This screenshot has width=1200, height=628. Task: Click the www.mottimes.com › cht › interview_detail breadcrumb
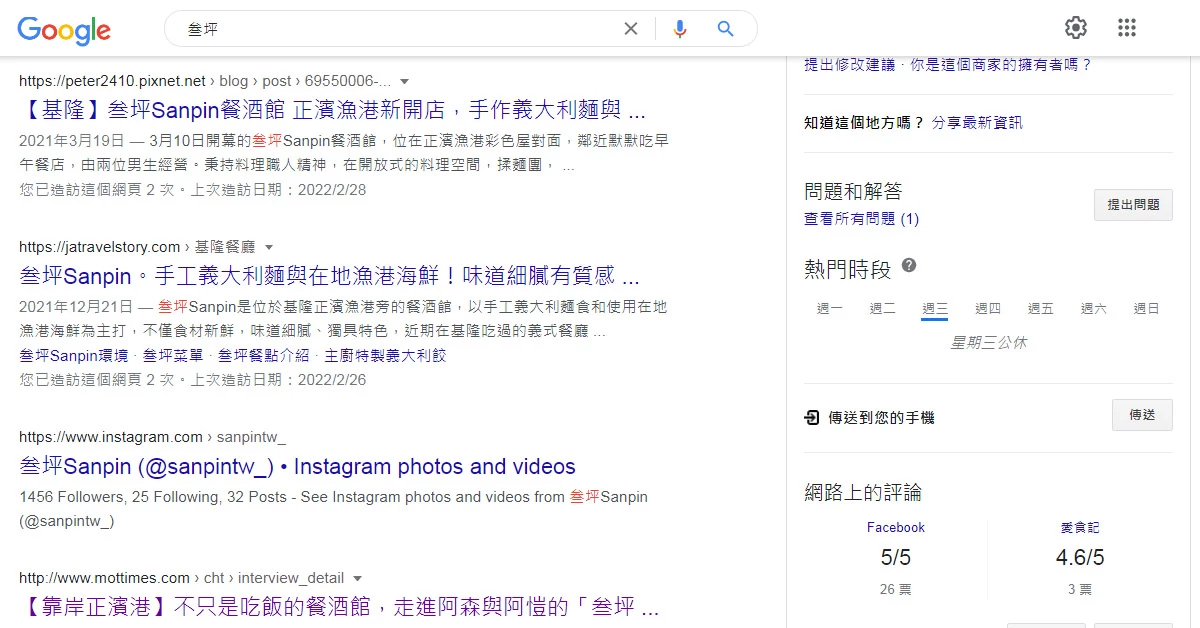(x=181, y=578)
